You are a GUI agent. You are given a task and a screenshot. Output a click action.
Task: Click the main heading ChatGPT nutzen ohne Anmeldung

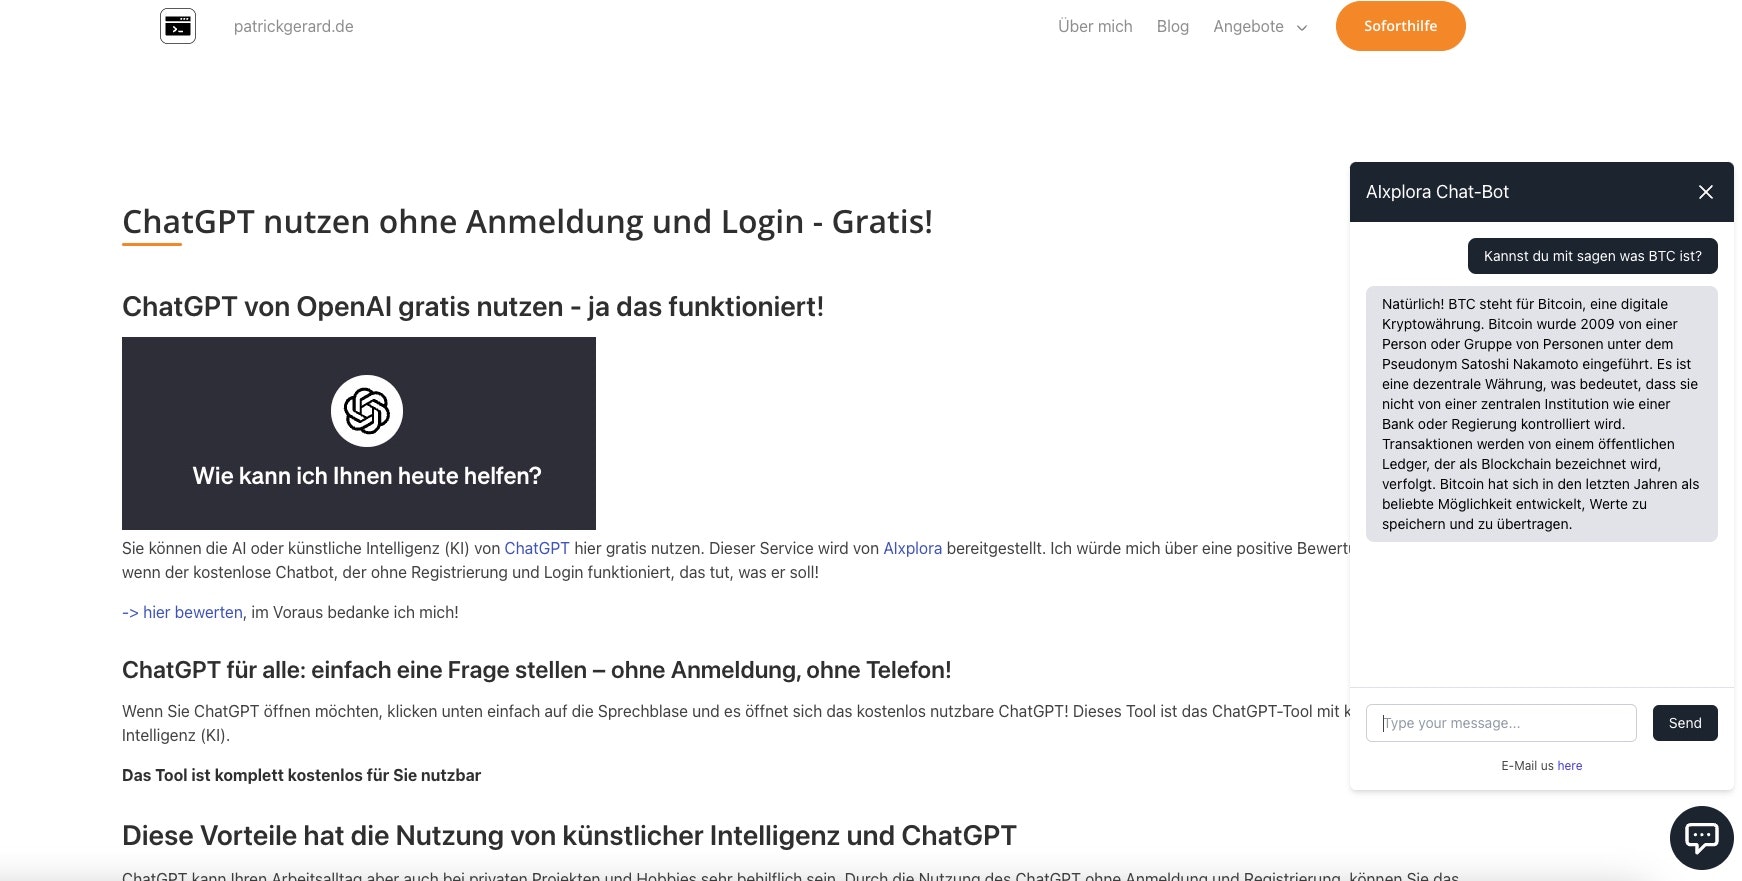coord(527,221)
